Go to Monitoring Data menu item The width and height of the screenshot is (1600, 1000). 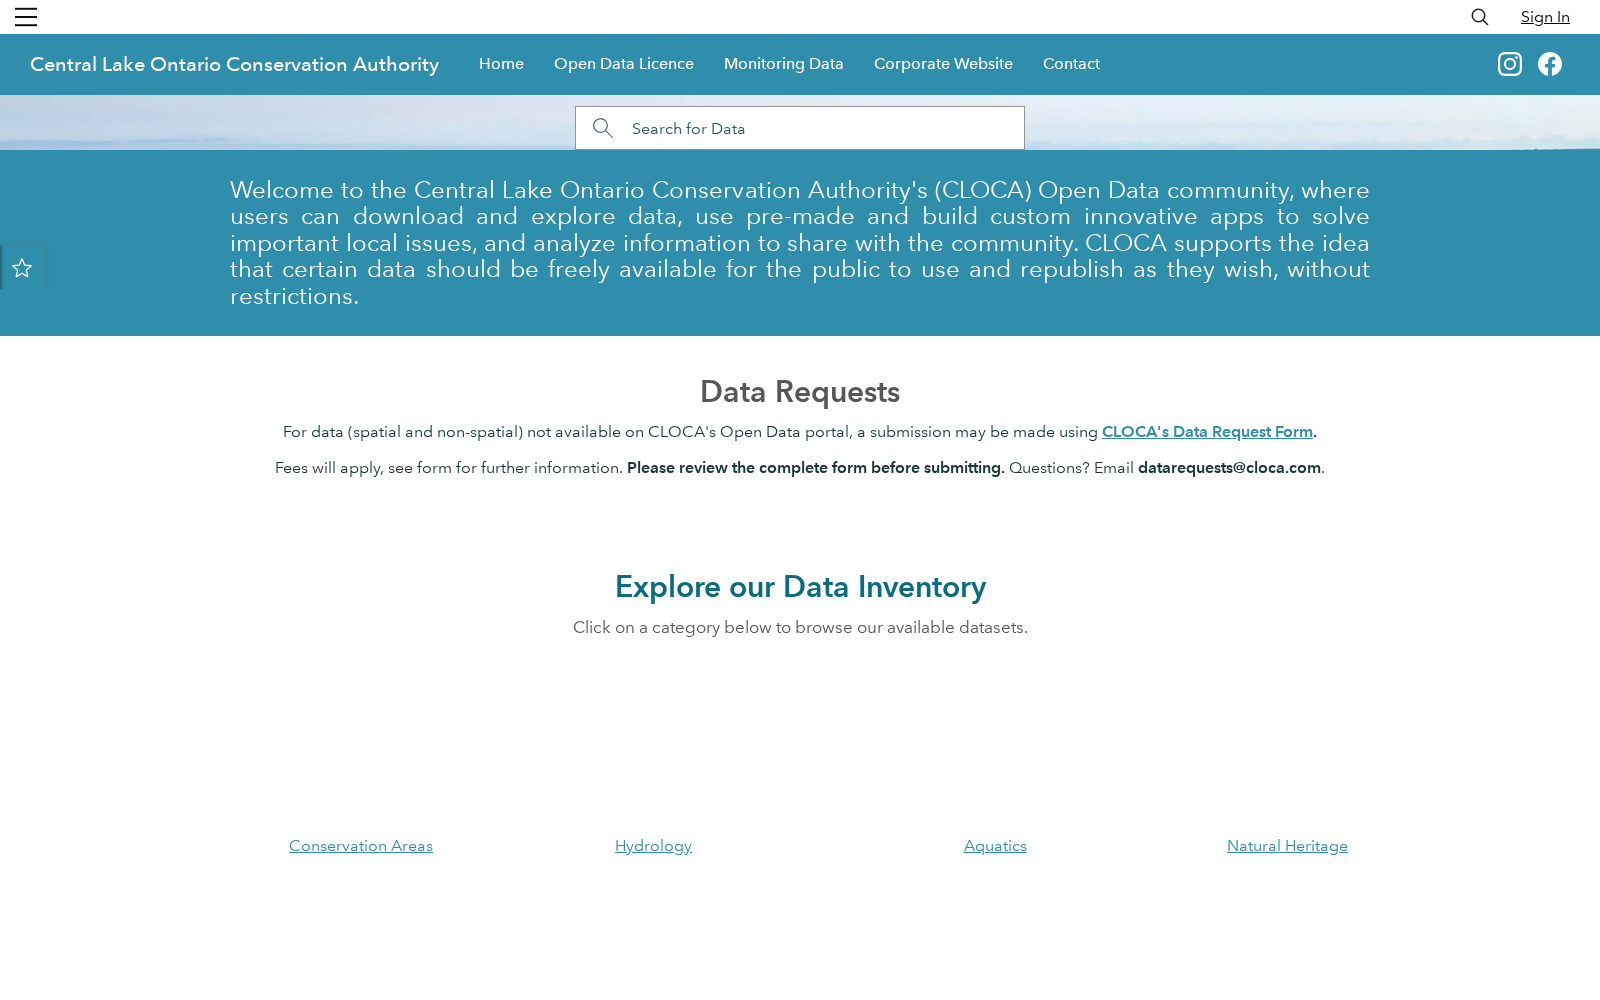point(784,64)
